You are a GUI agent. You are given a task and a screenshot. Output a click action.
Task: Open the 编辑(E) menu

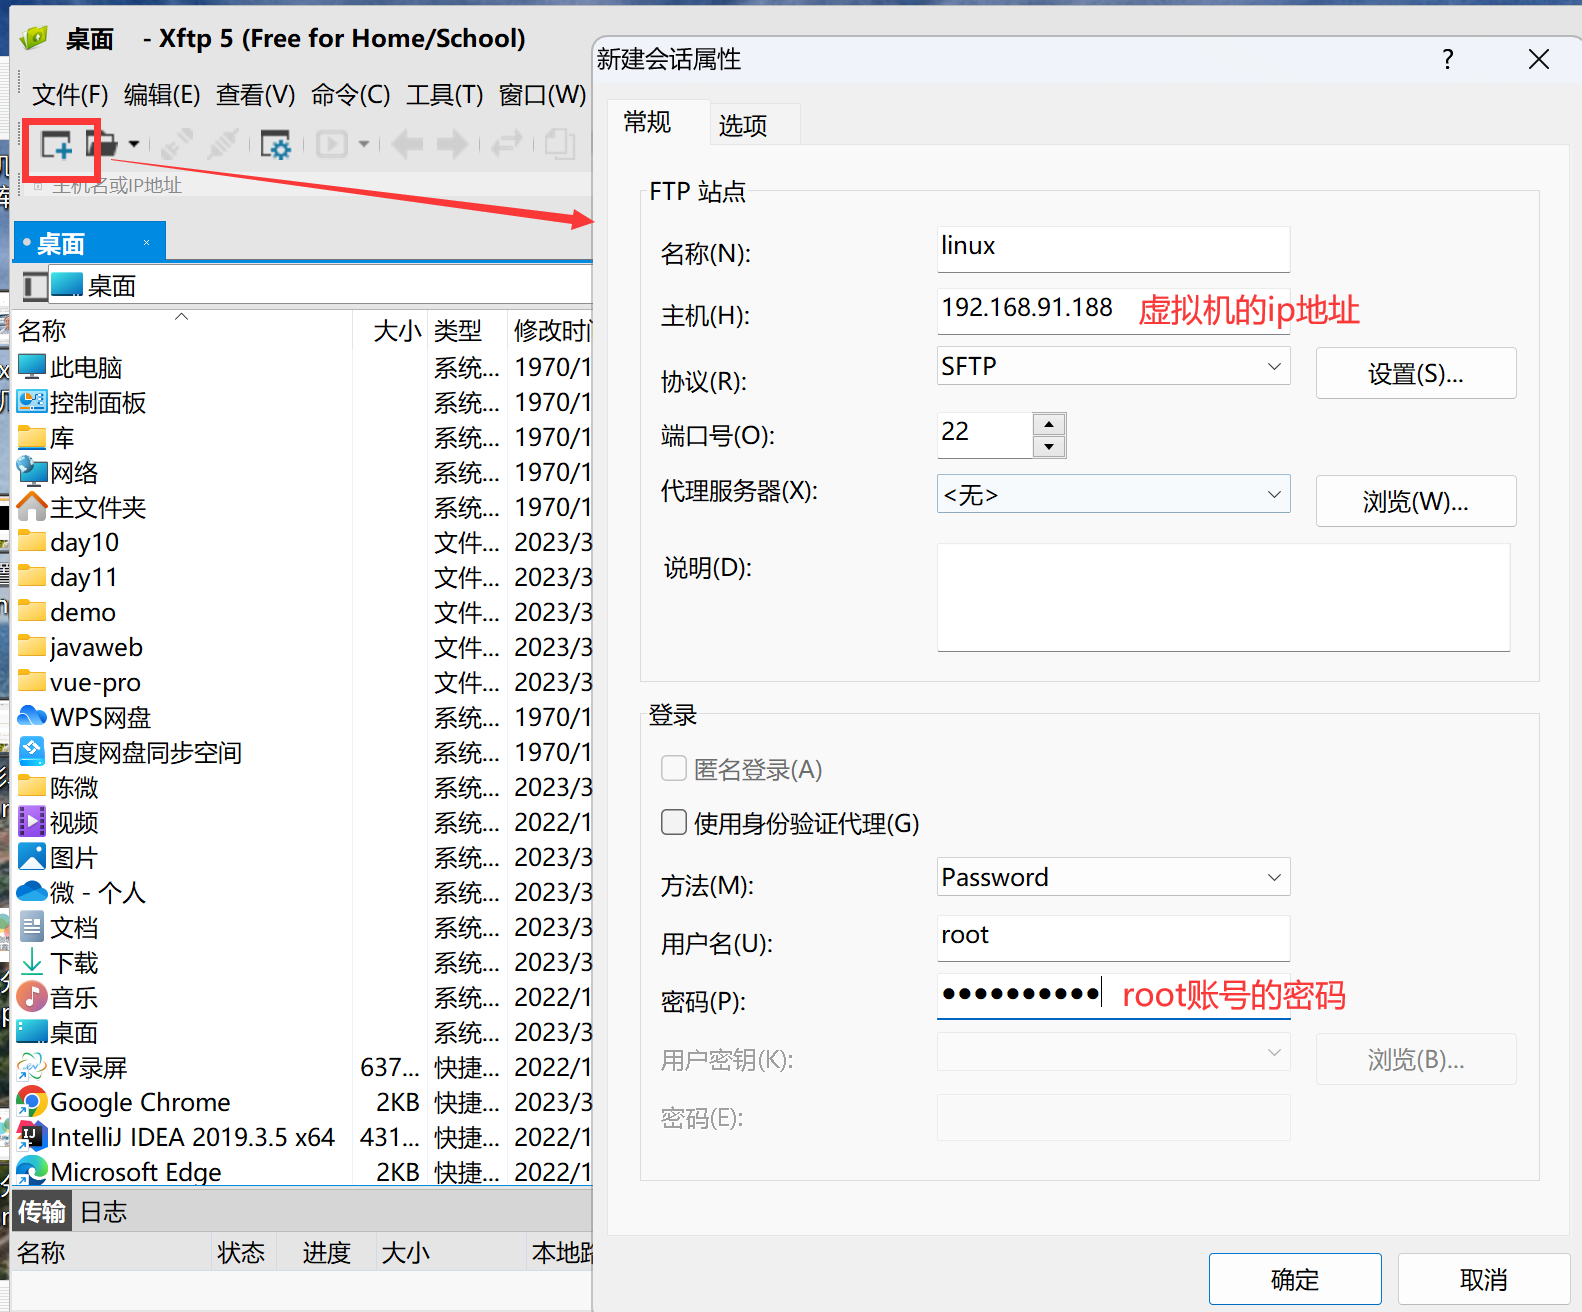click(x=162, y=95)
